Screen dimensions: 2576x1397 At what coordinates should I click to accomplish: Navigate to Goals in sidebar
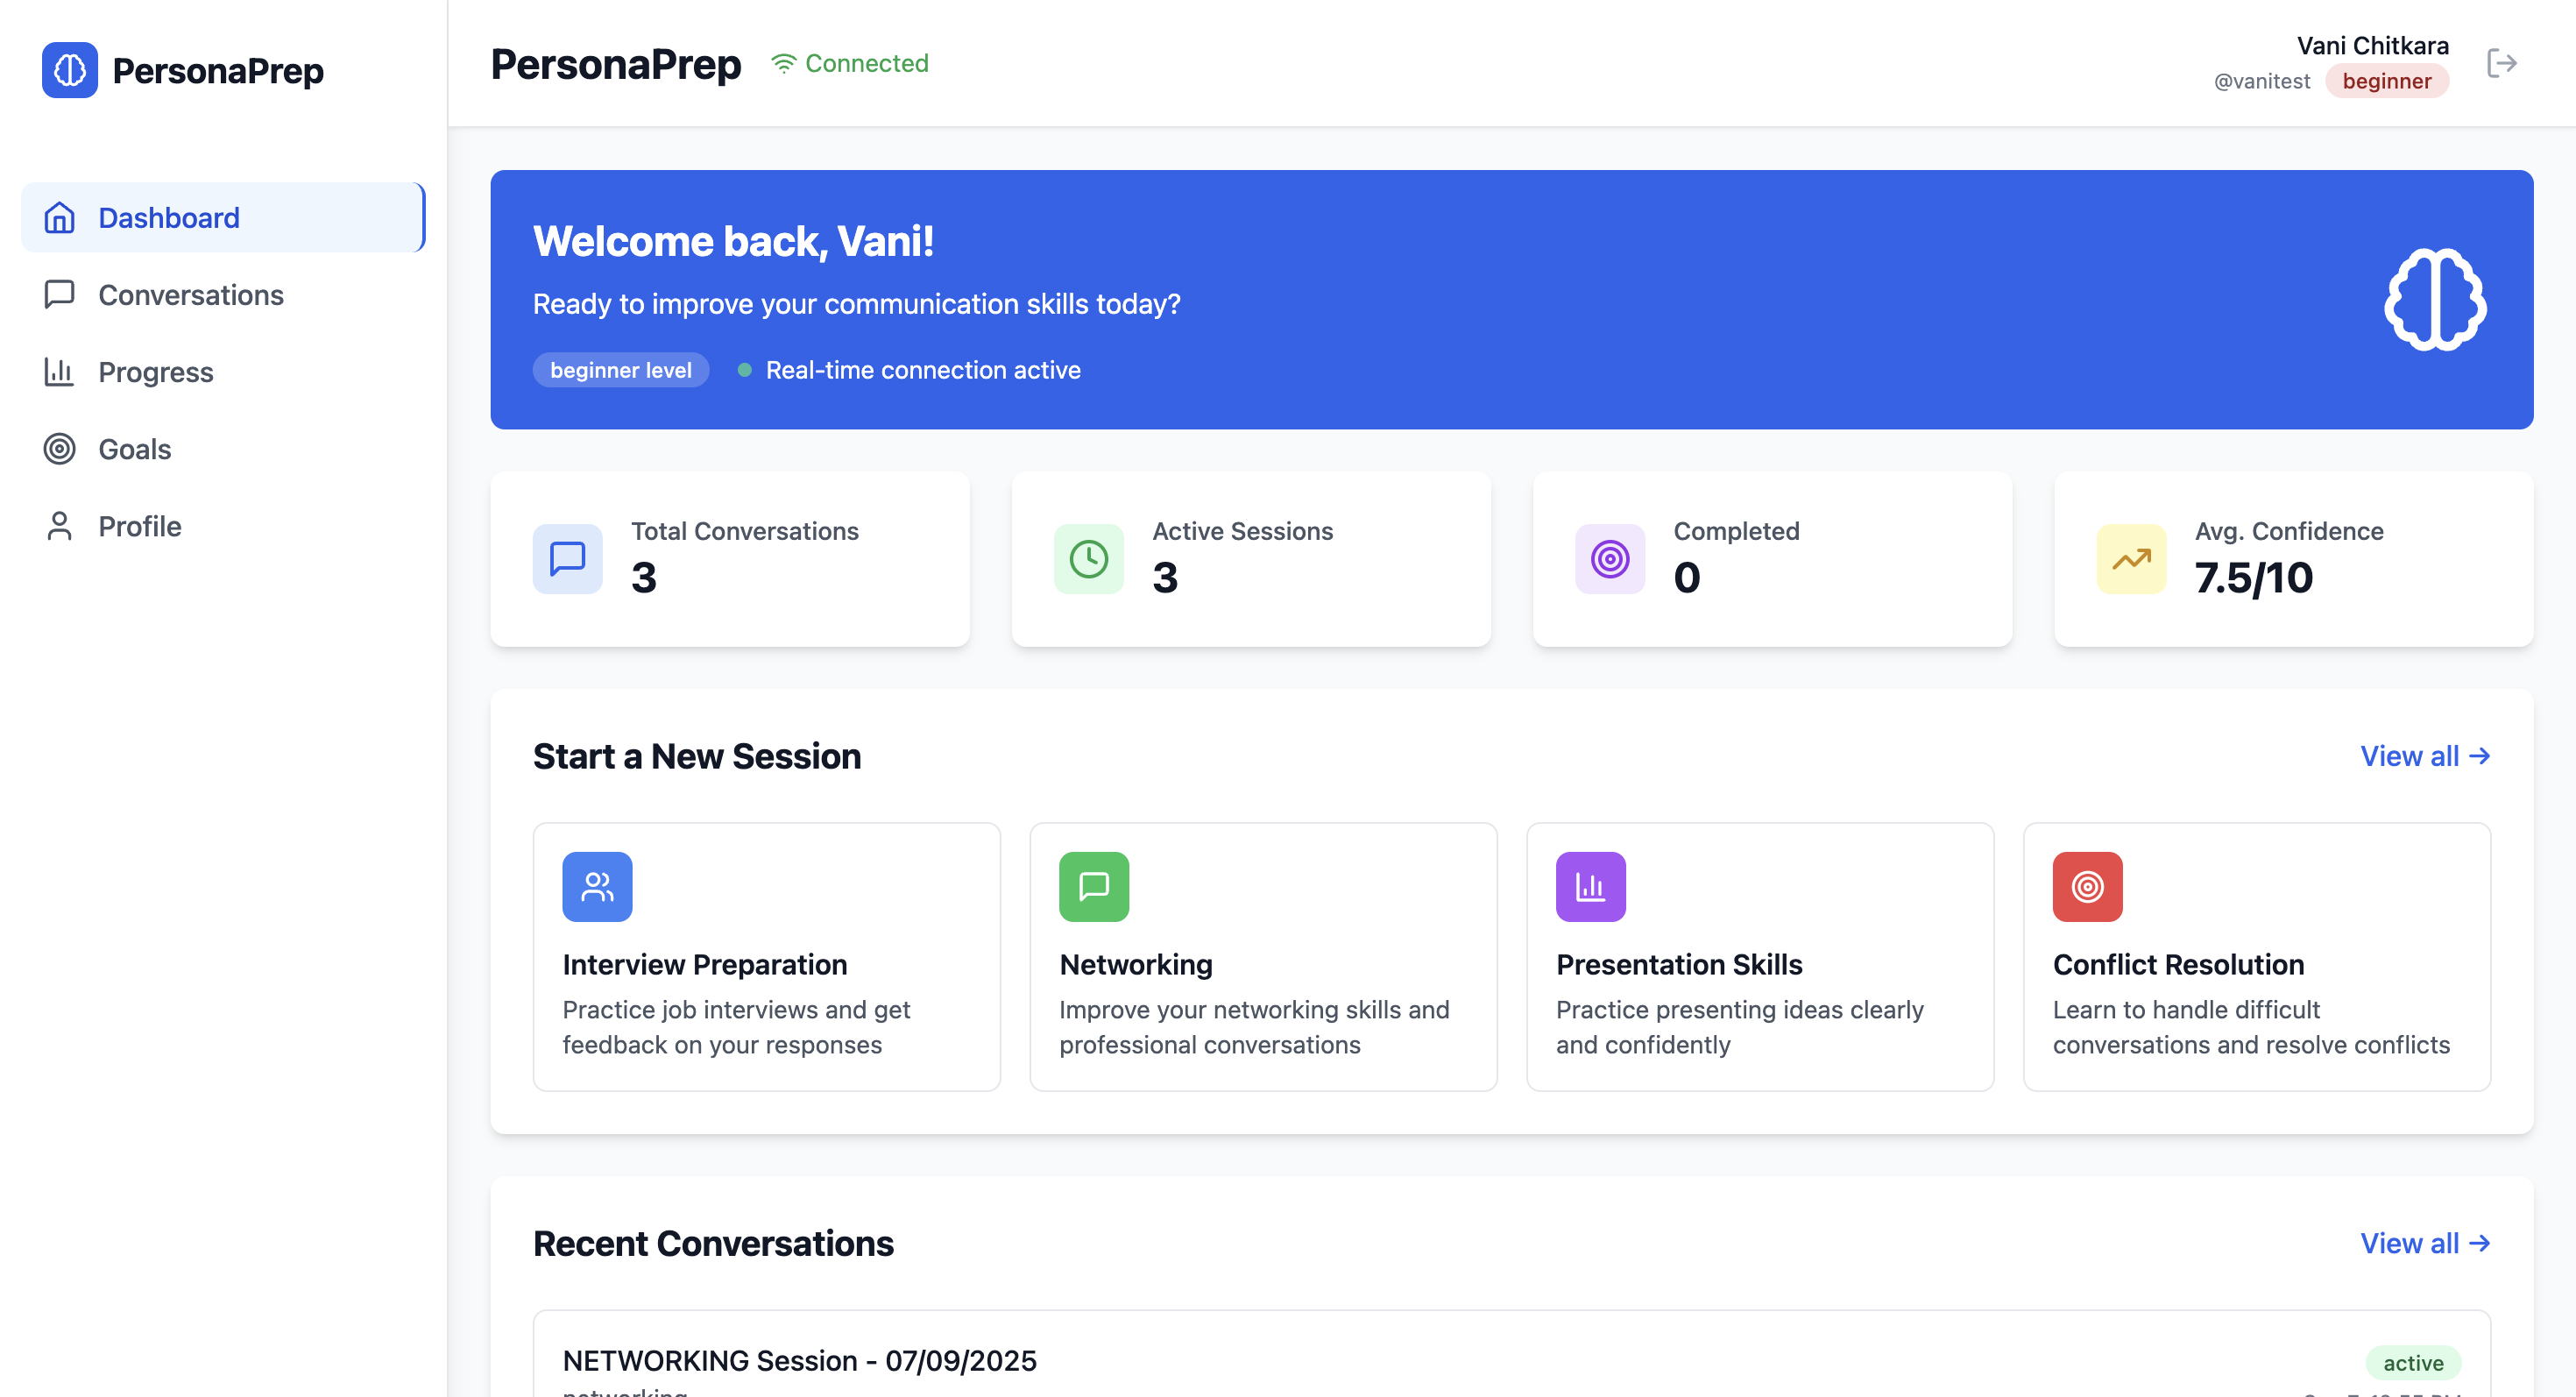[x=134, y=449]
